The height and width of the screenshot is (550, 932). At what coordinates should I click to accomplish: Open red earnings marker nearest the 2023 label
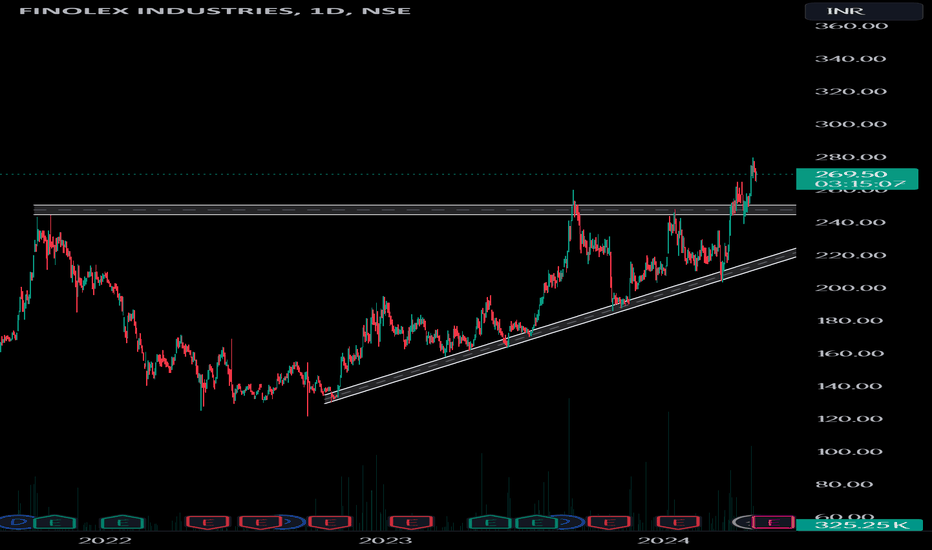pyautogui.click(x=411, y=523)
